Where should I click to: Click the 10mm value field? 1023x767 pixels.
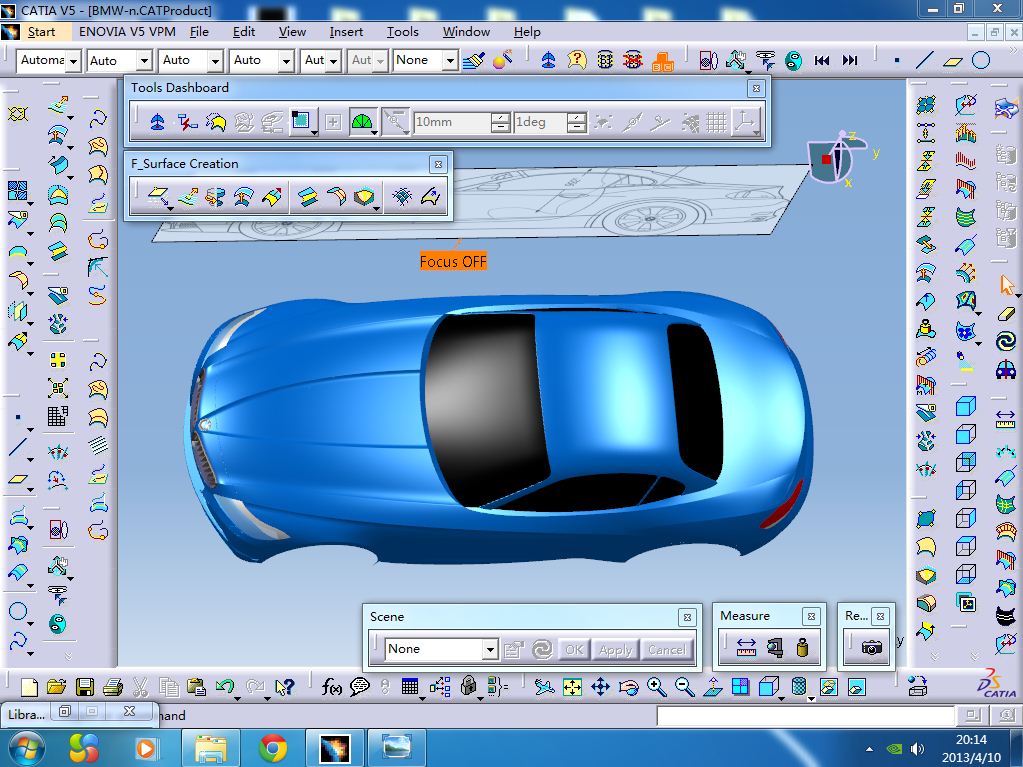click(x=453, y=122)
